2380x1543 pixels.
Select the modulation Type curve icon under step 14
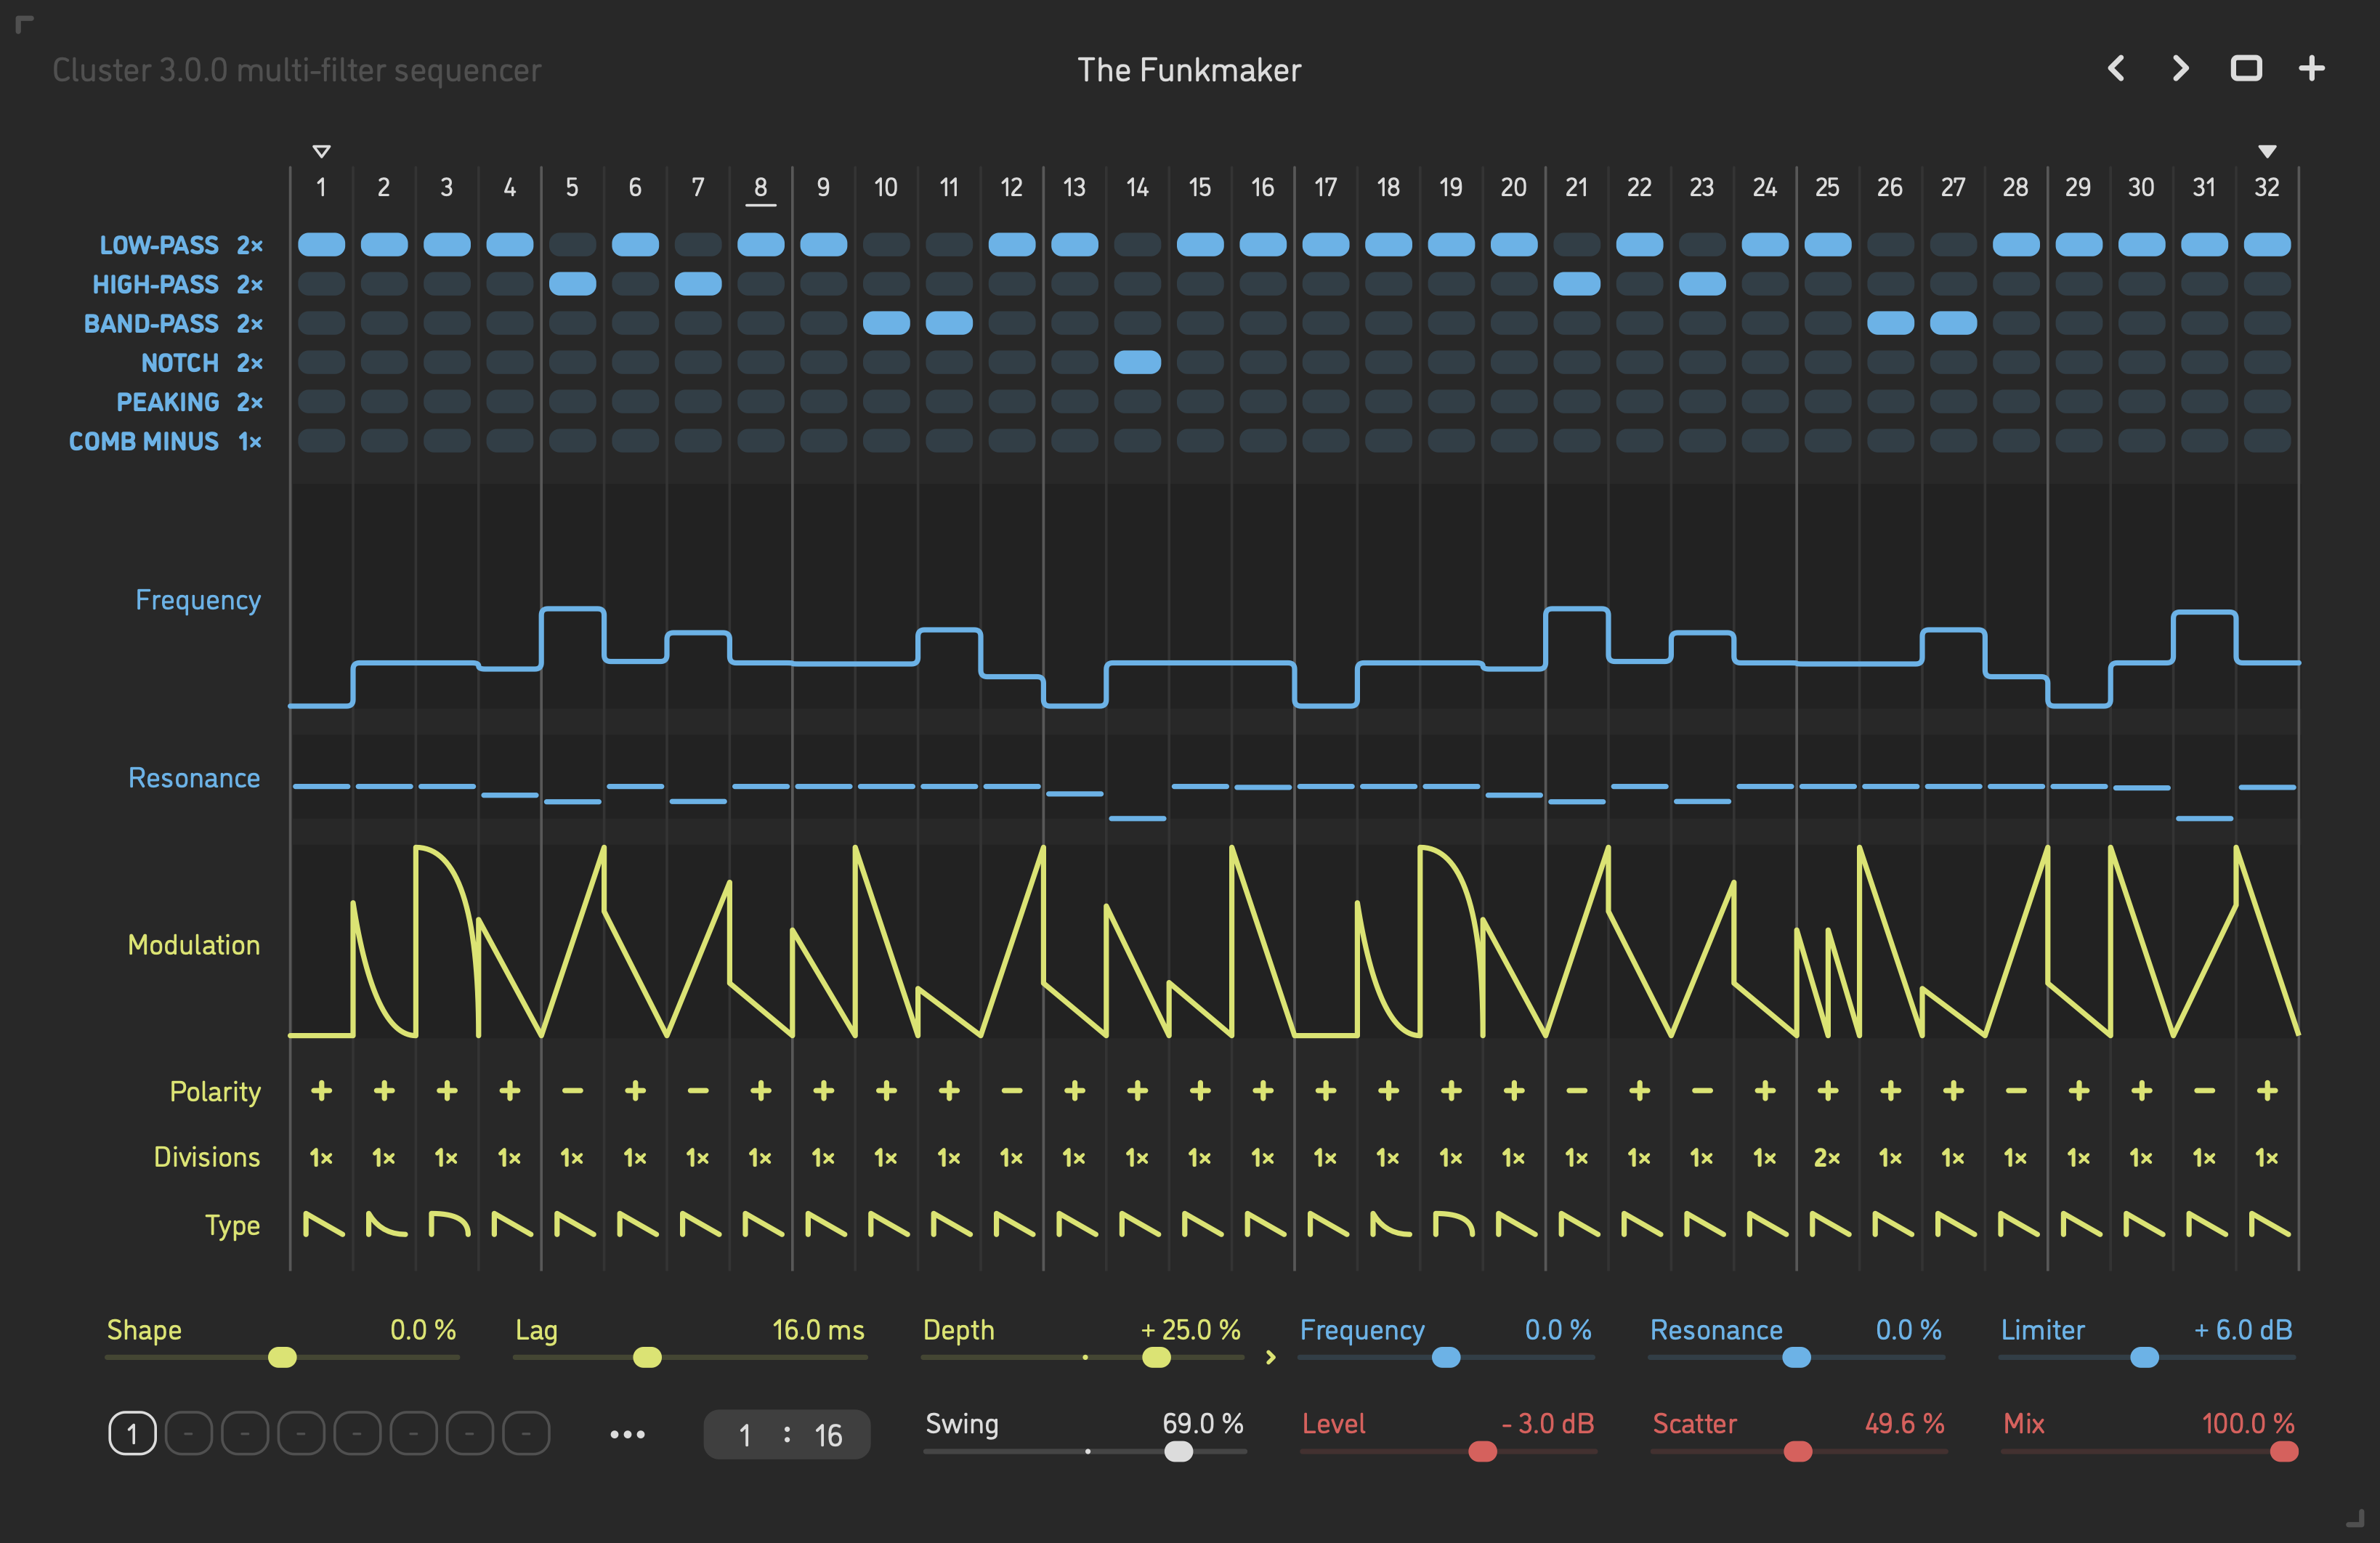pos(1139,1225)
